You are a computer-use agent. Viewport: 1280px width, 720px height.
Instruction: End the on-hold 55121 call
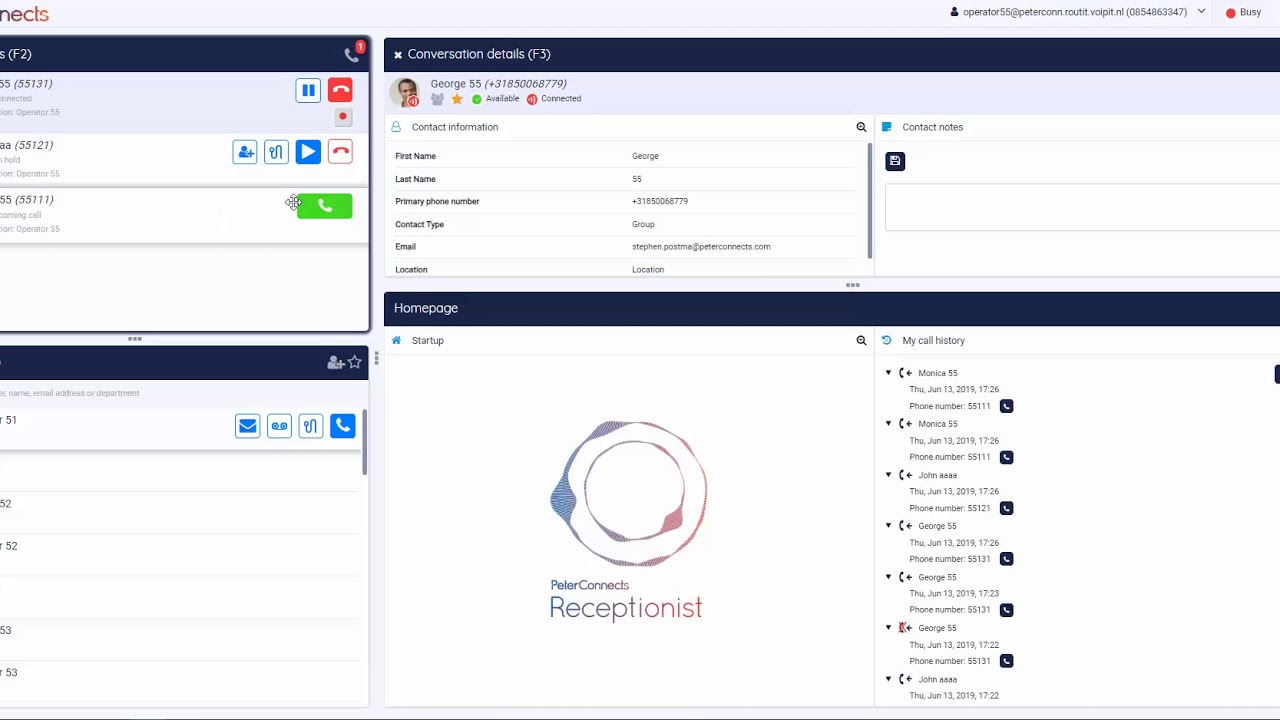340,152
